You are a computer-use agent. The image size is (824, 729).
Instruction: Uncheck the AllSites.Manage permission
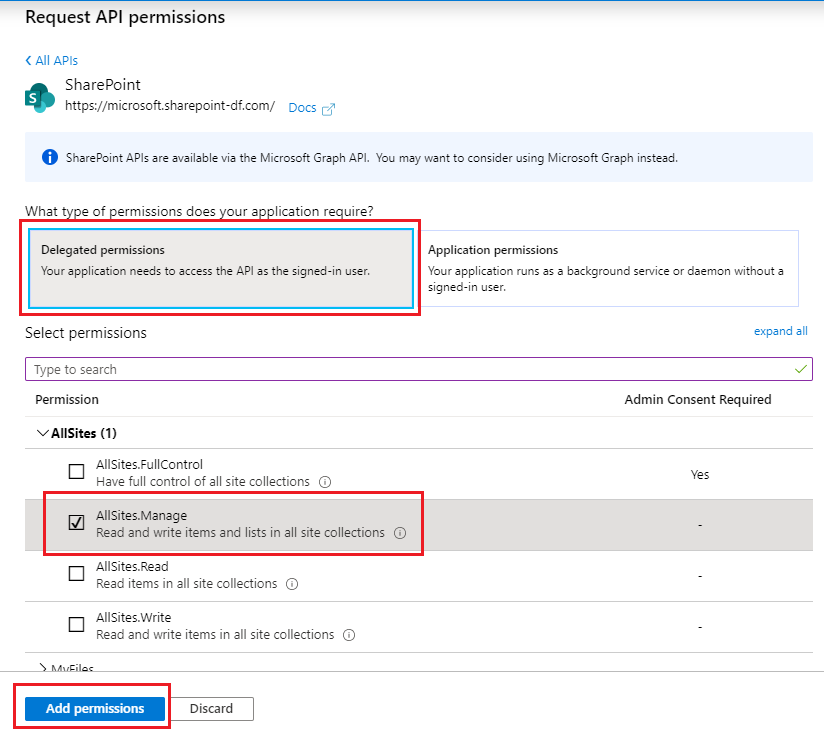click(76, 523)
